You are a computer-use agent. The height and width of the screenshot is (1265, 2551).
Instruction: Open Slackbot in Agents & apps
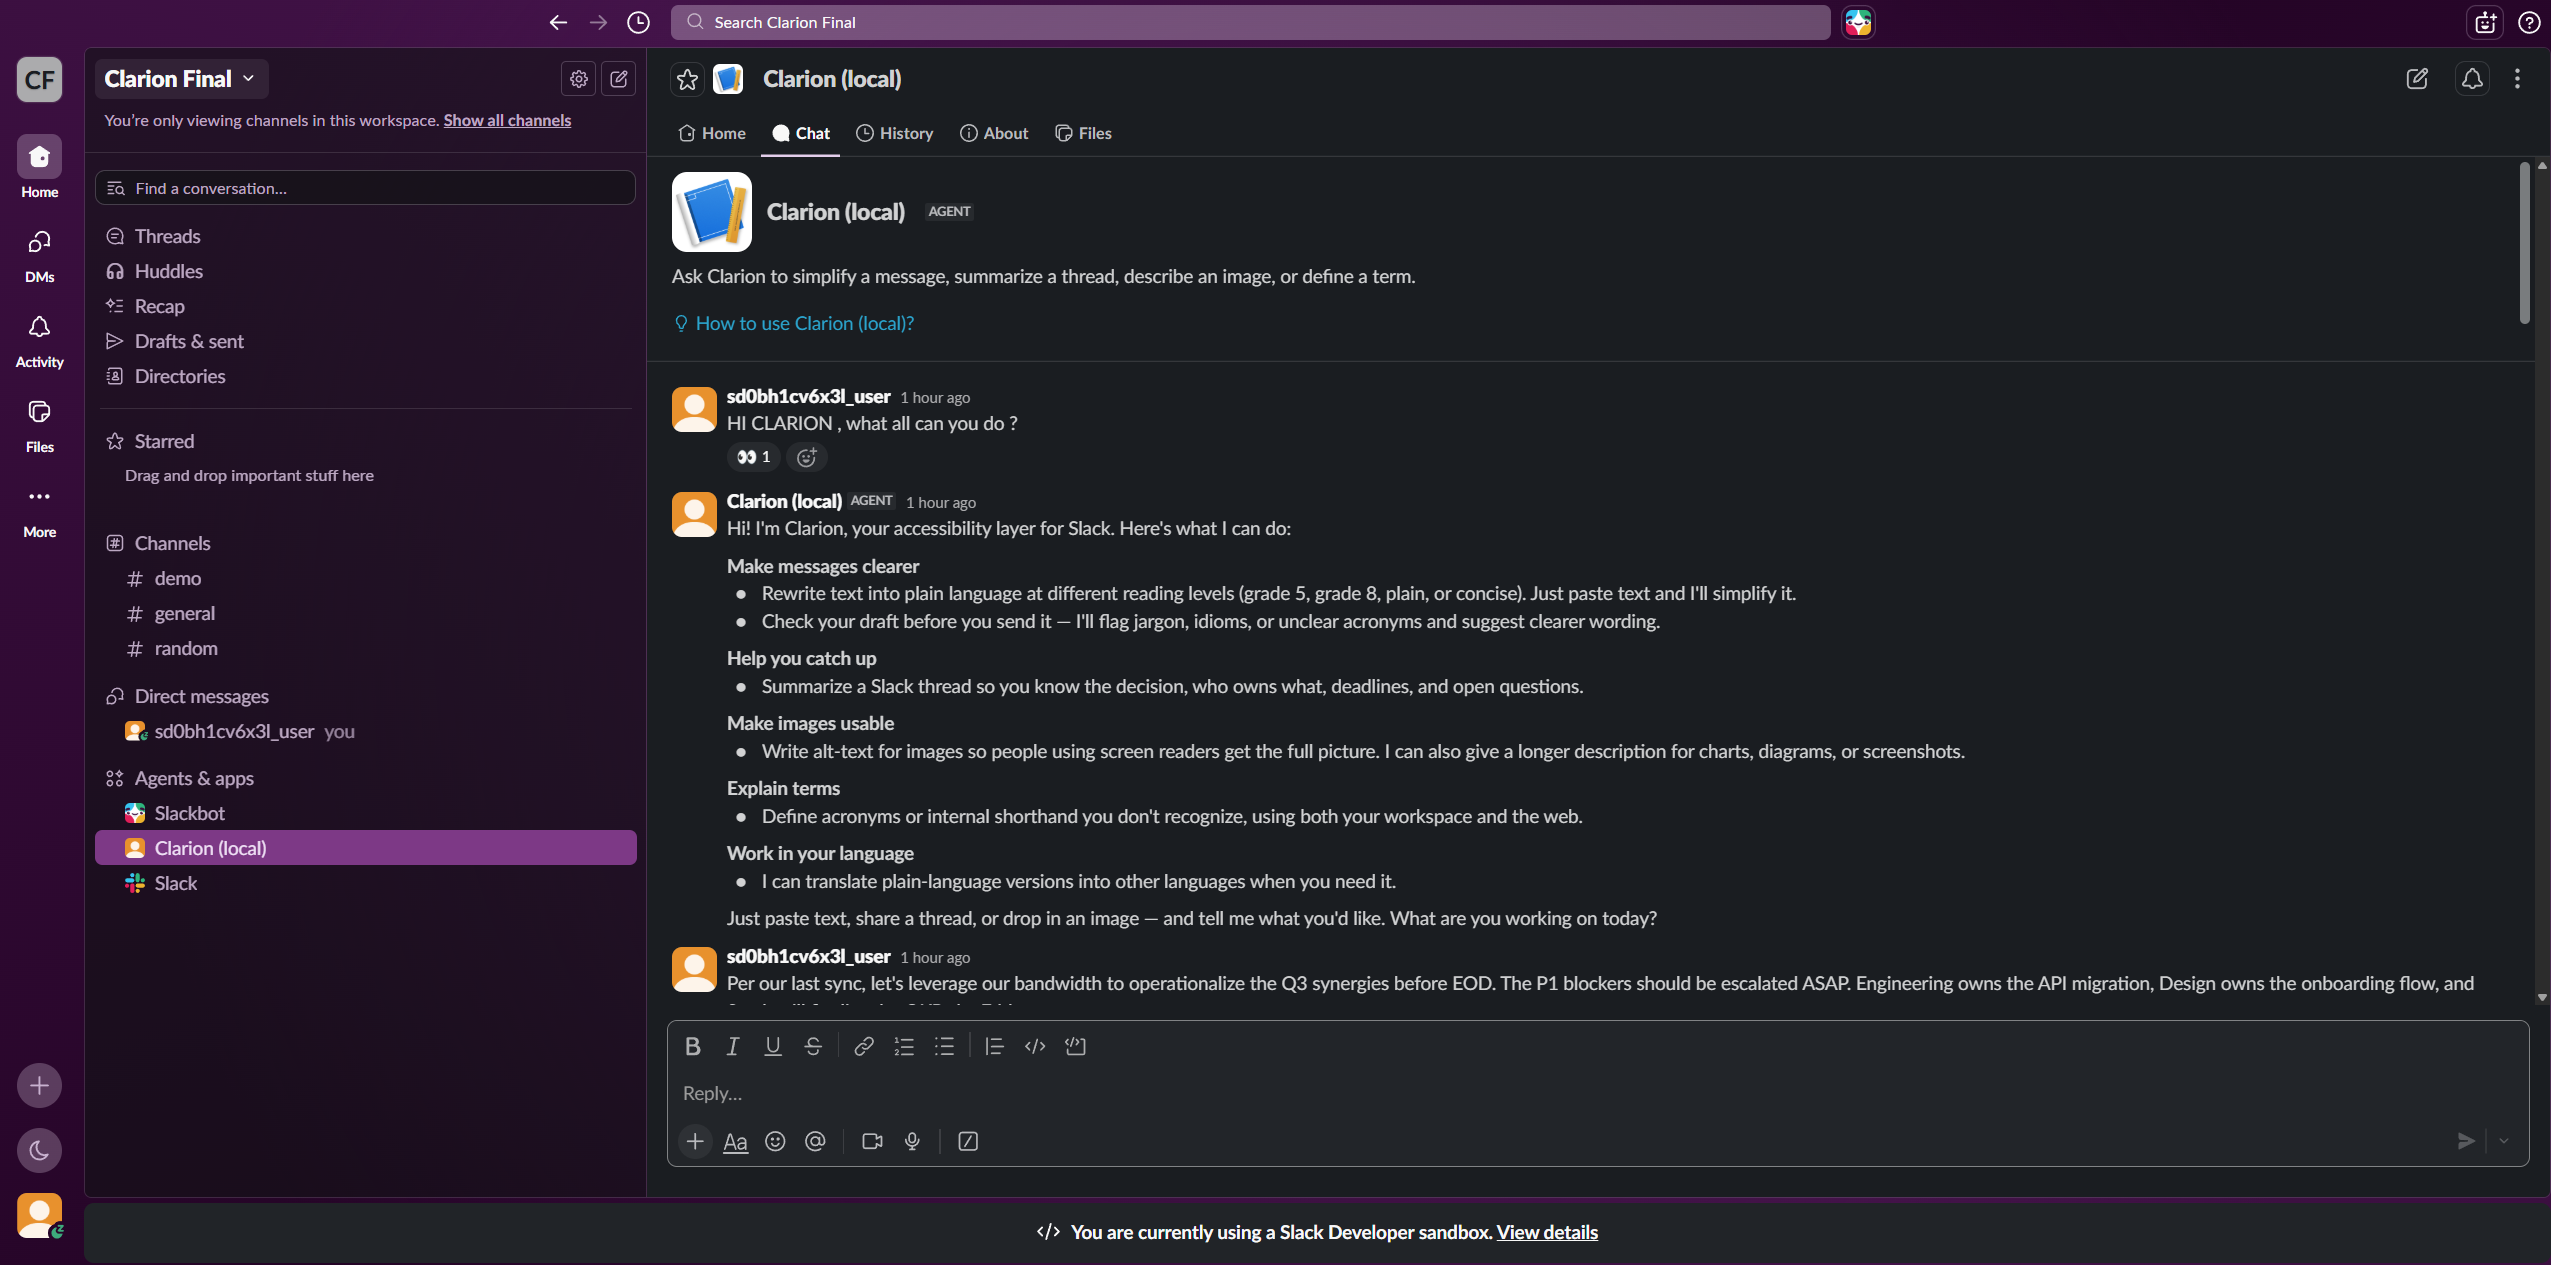tap(366, 813)
